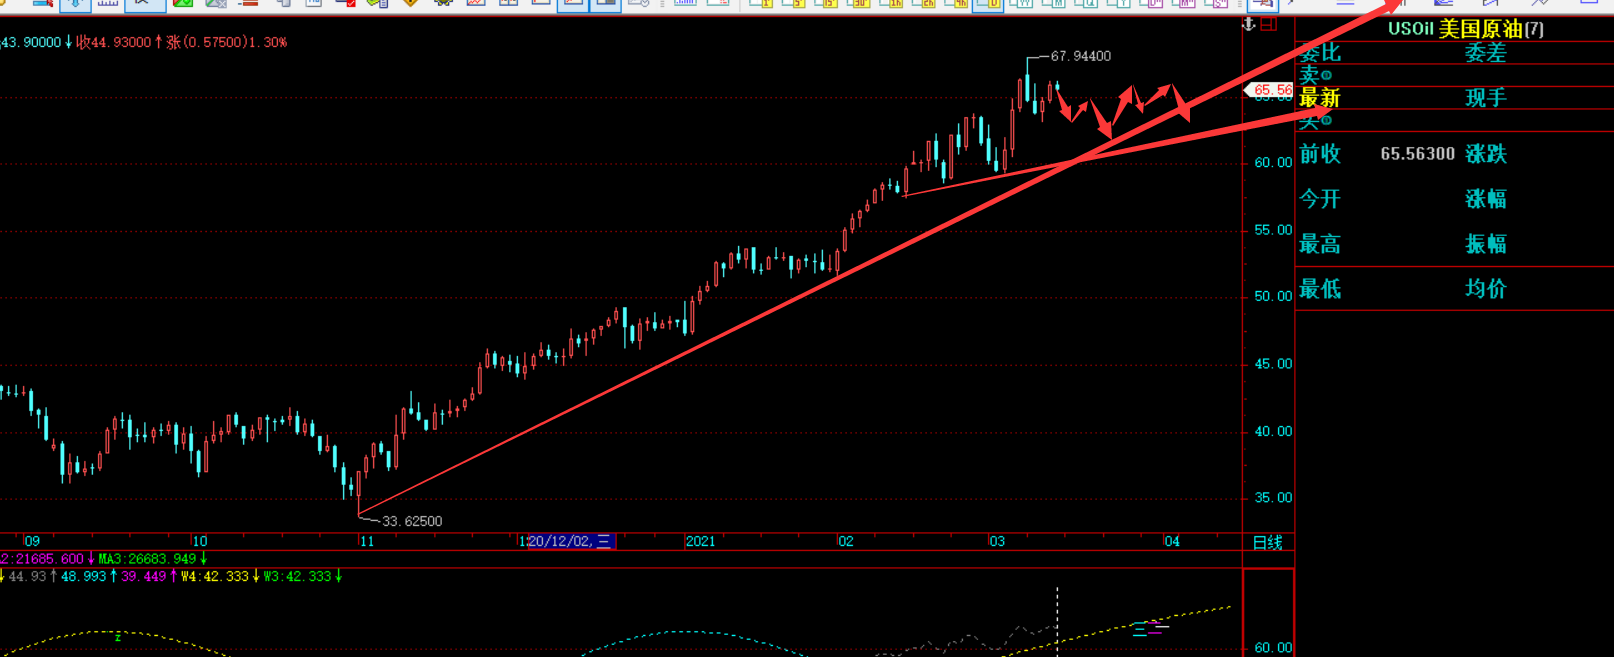Click the 振幅 label in quote panel

[x=1486, y=244]
